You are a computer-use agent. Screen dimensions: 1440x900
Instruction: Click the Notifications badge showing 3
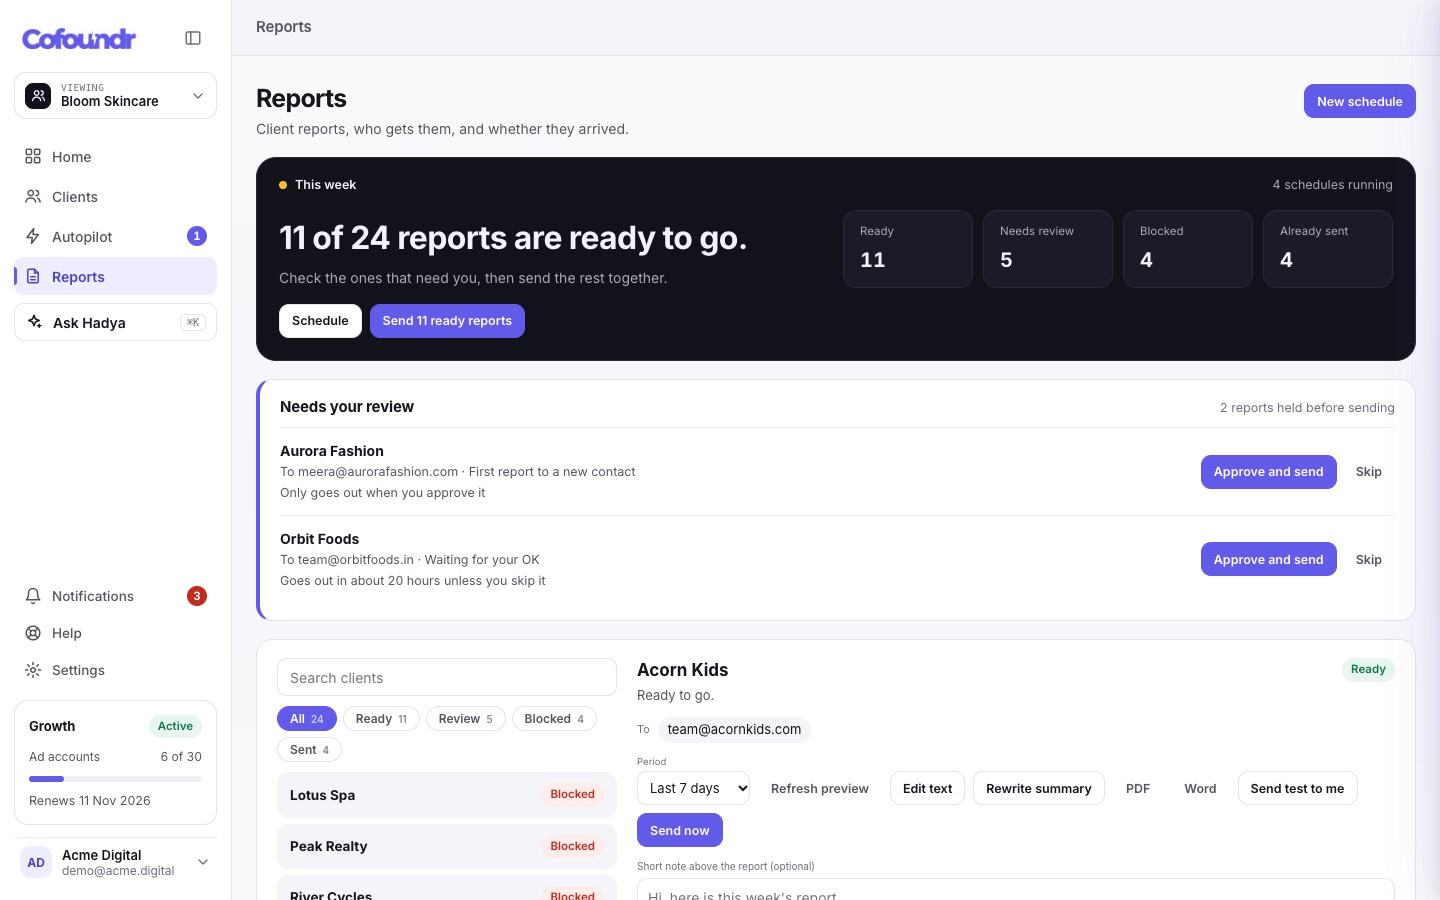click(x=197, y=596)
